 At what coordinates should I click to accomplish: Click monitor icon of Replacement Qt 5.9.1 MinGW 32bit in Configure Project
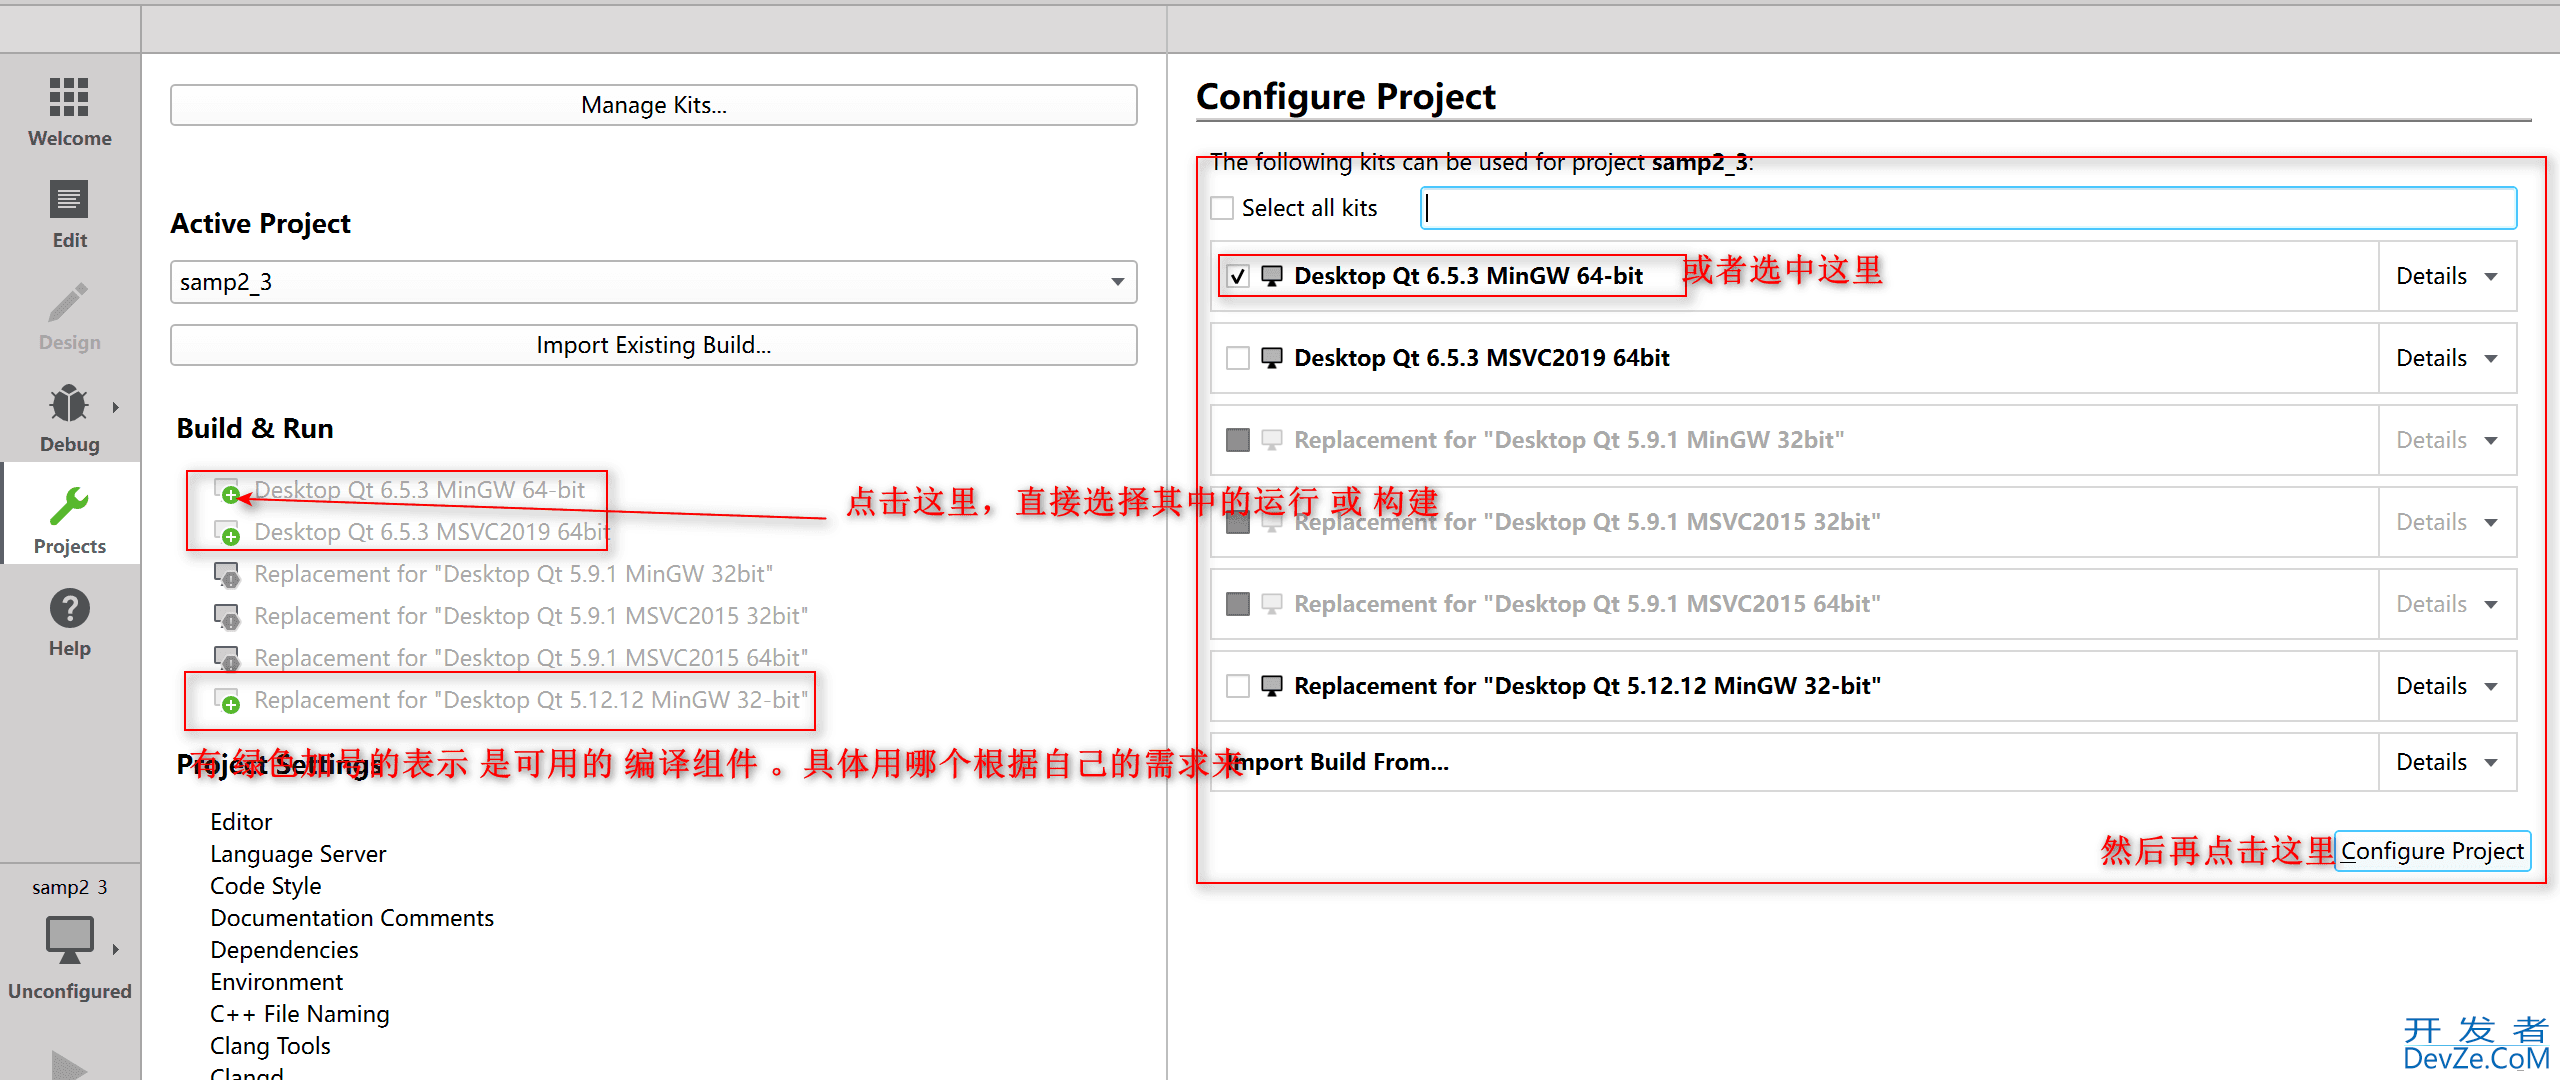pyautogui.click(x=1272, y=440)
